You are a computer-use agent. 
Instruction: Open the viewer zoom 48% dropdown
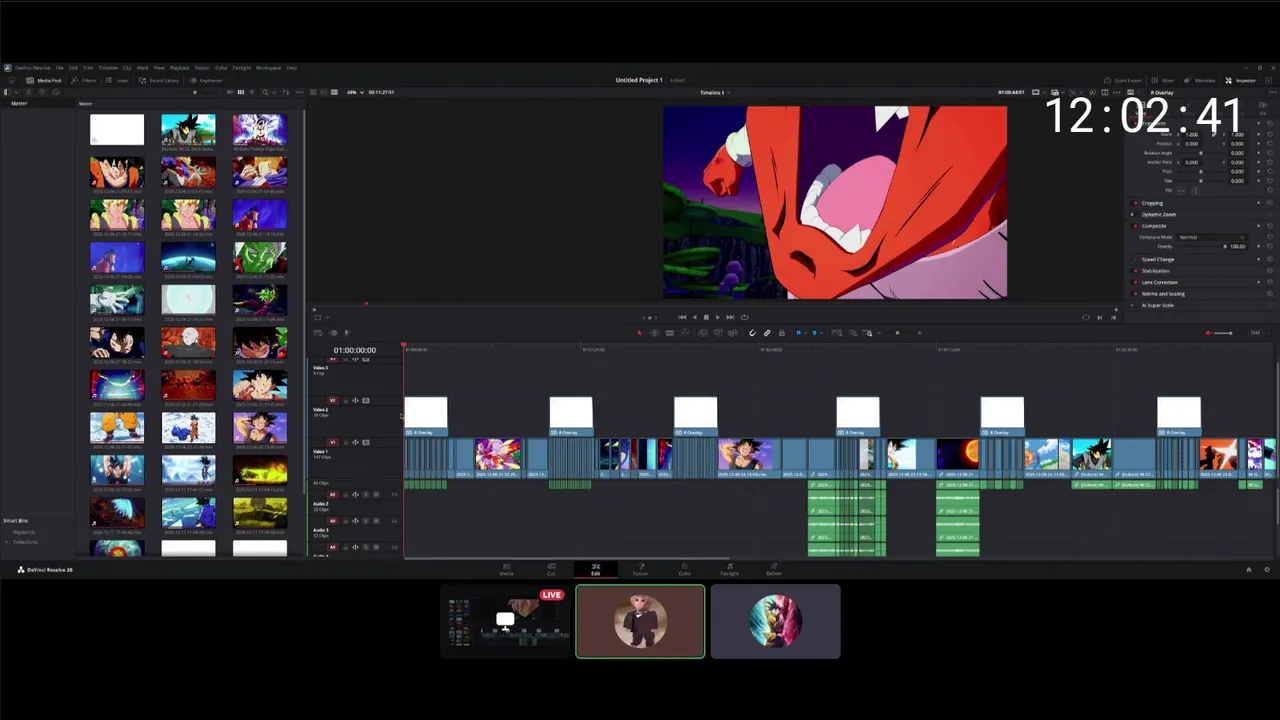coord(353,92)
